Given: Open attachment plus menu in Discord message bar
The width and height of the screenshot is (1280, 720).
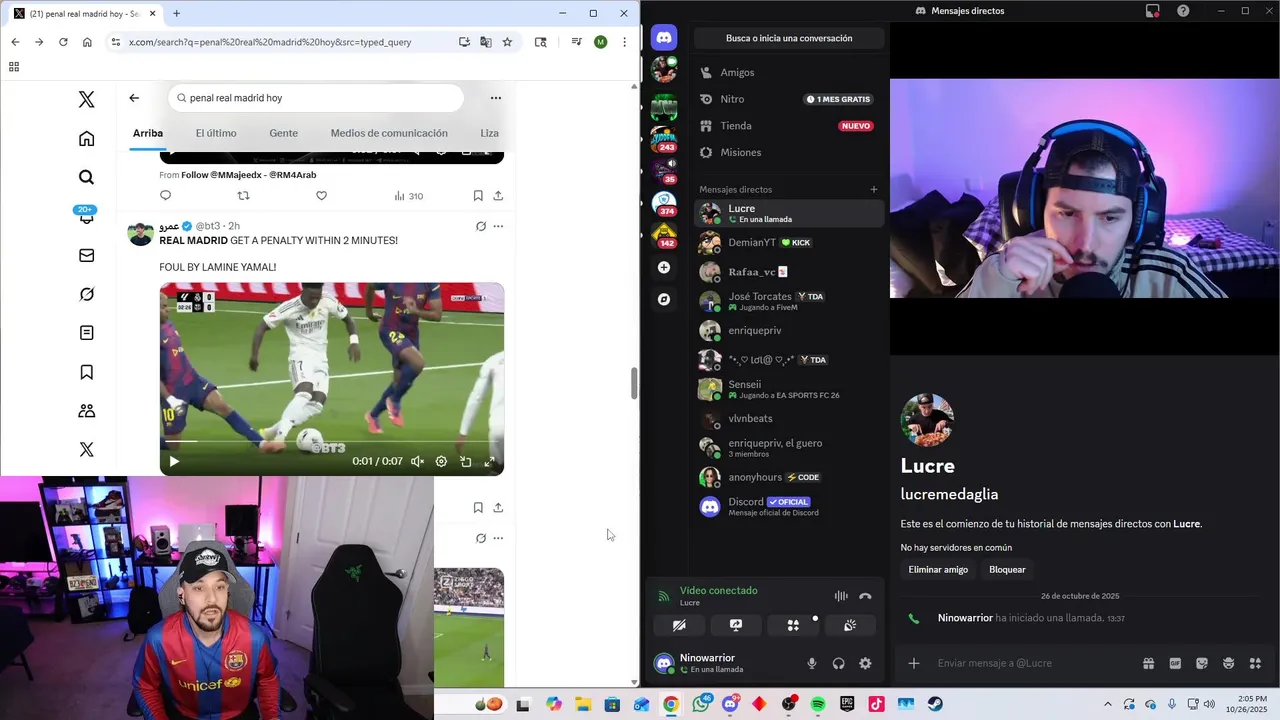Looking at the screenshot, I should (x=914, y=663).
